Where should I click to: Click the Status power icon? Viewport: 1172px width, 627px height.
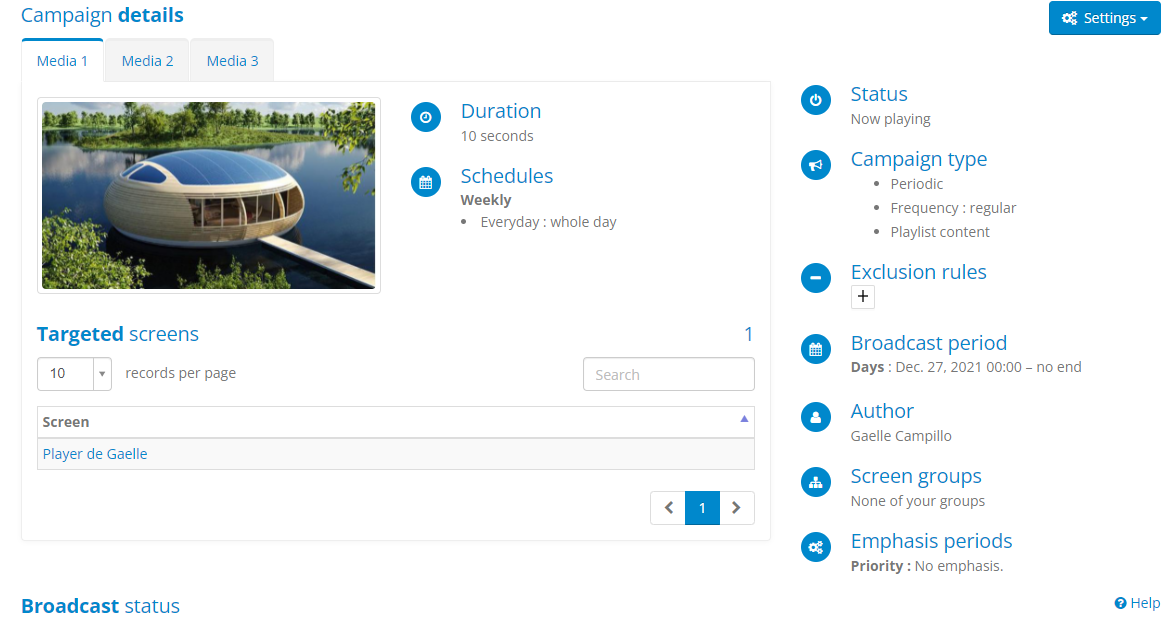(x=816, y=100)
